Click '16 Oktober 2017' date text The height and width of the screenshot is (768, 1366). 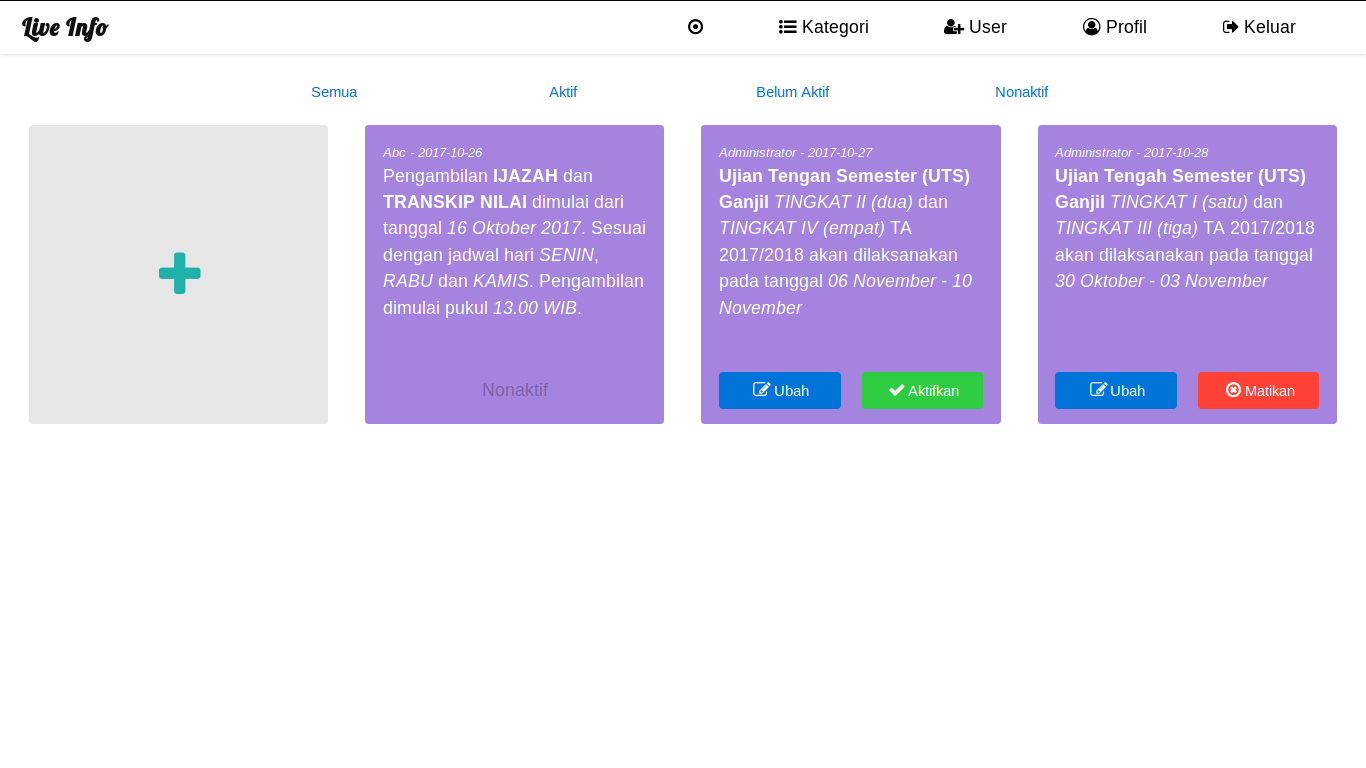(x=514, y=228)
